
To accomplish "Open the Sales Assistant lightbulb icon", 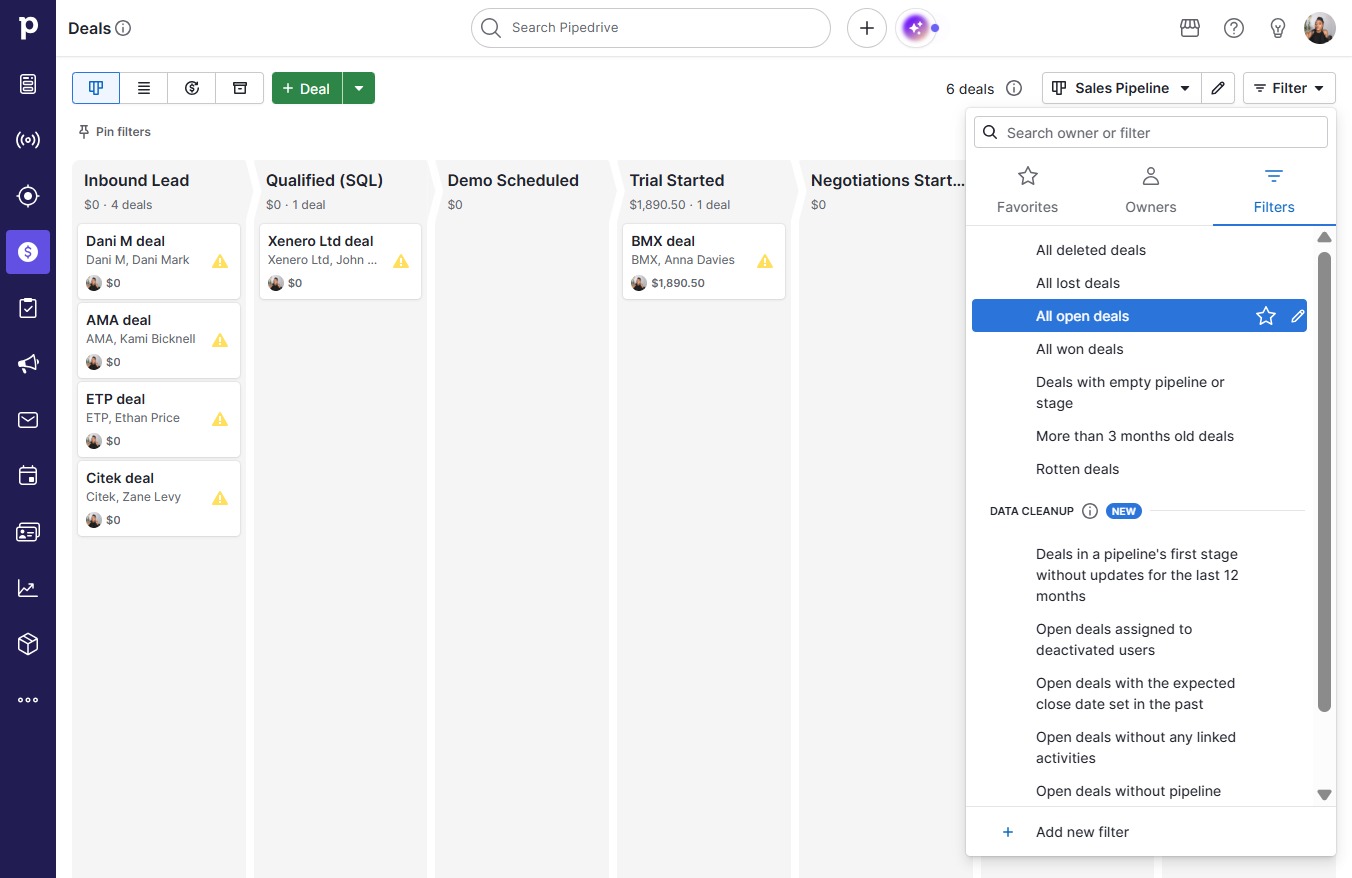I will pos(1278,28).
